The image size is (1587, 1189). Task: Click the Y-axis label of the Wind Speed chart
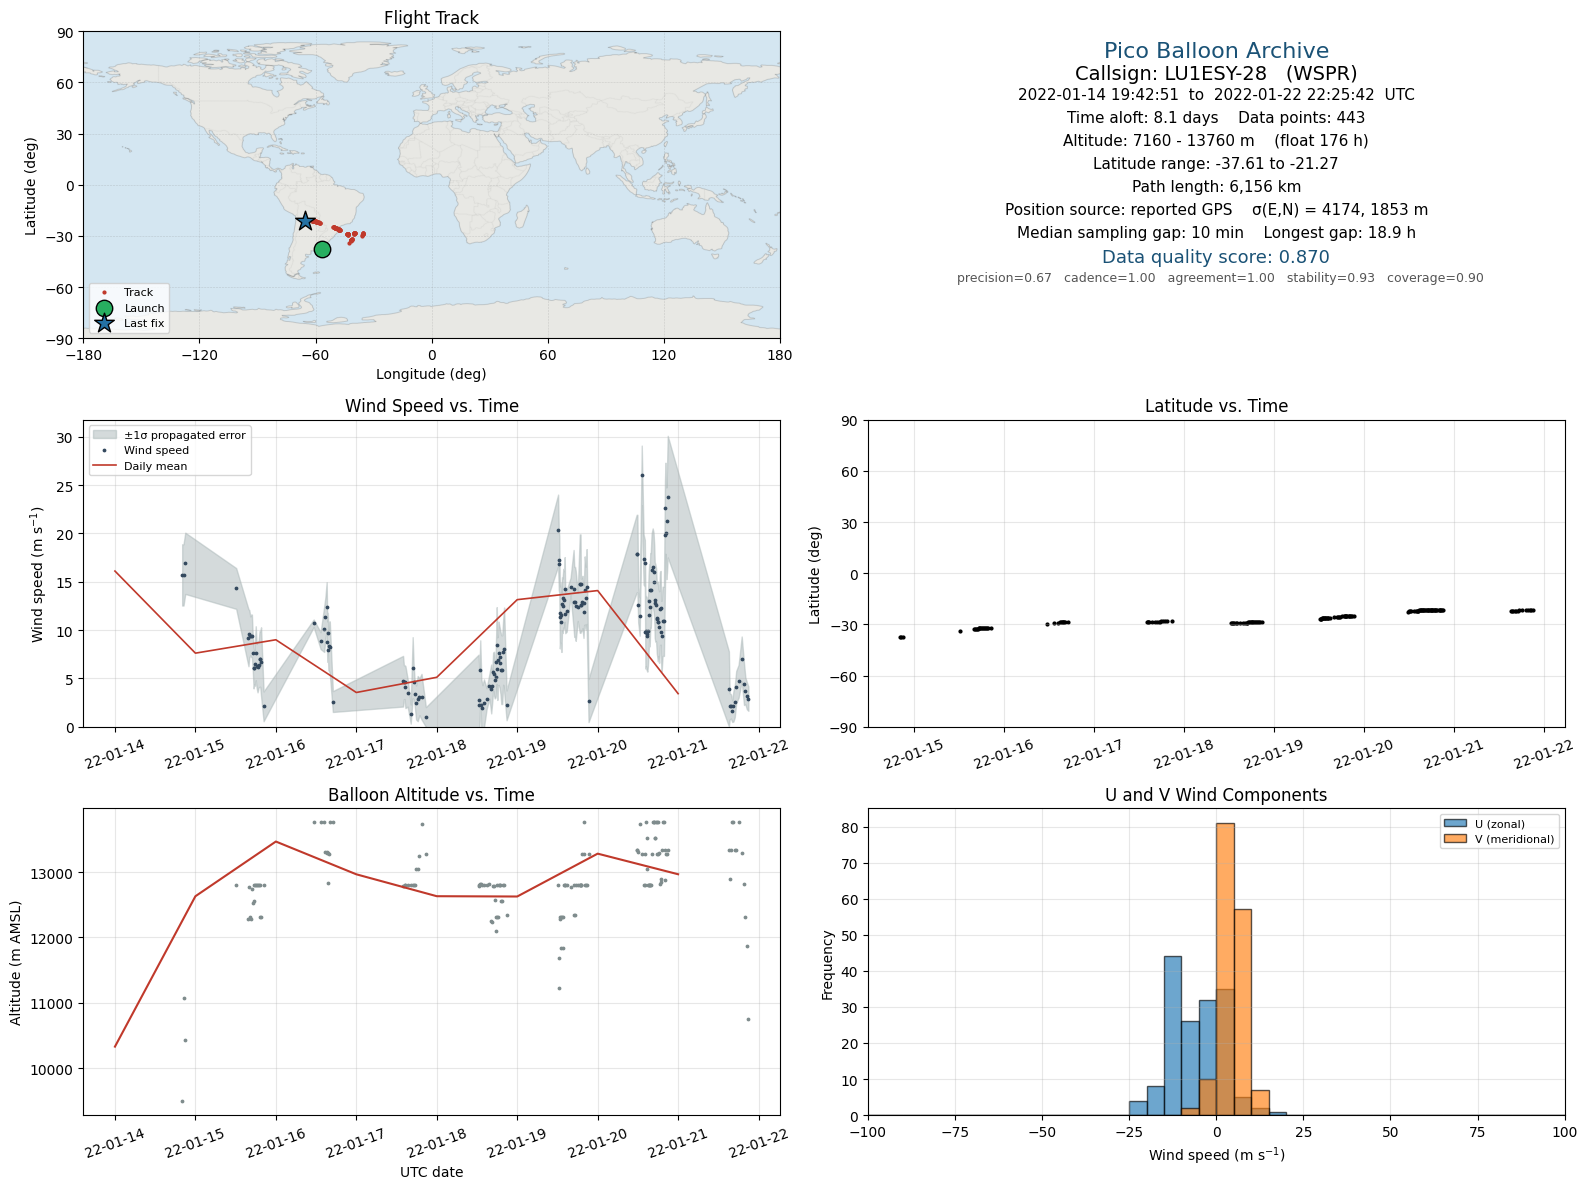point(38,574)
